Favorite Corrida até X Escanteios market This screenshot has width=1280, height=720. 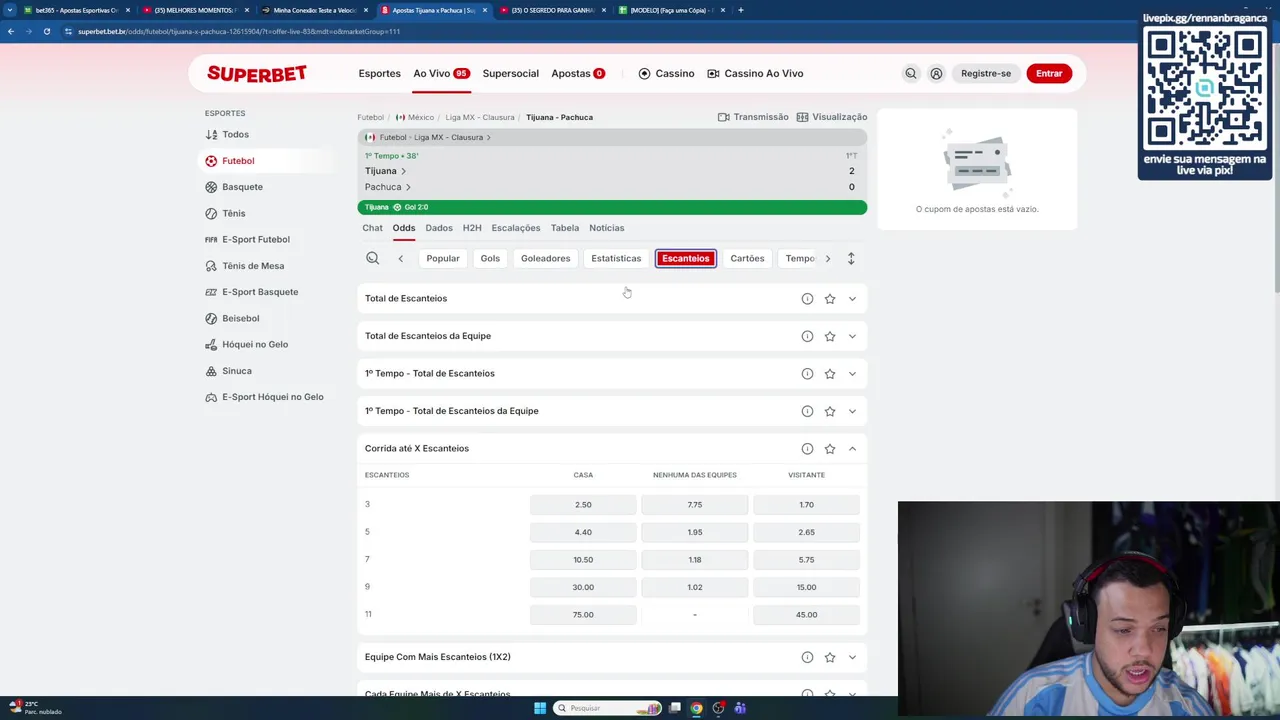coord(830,448)
